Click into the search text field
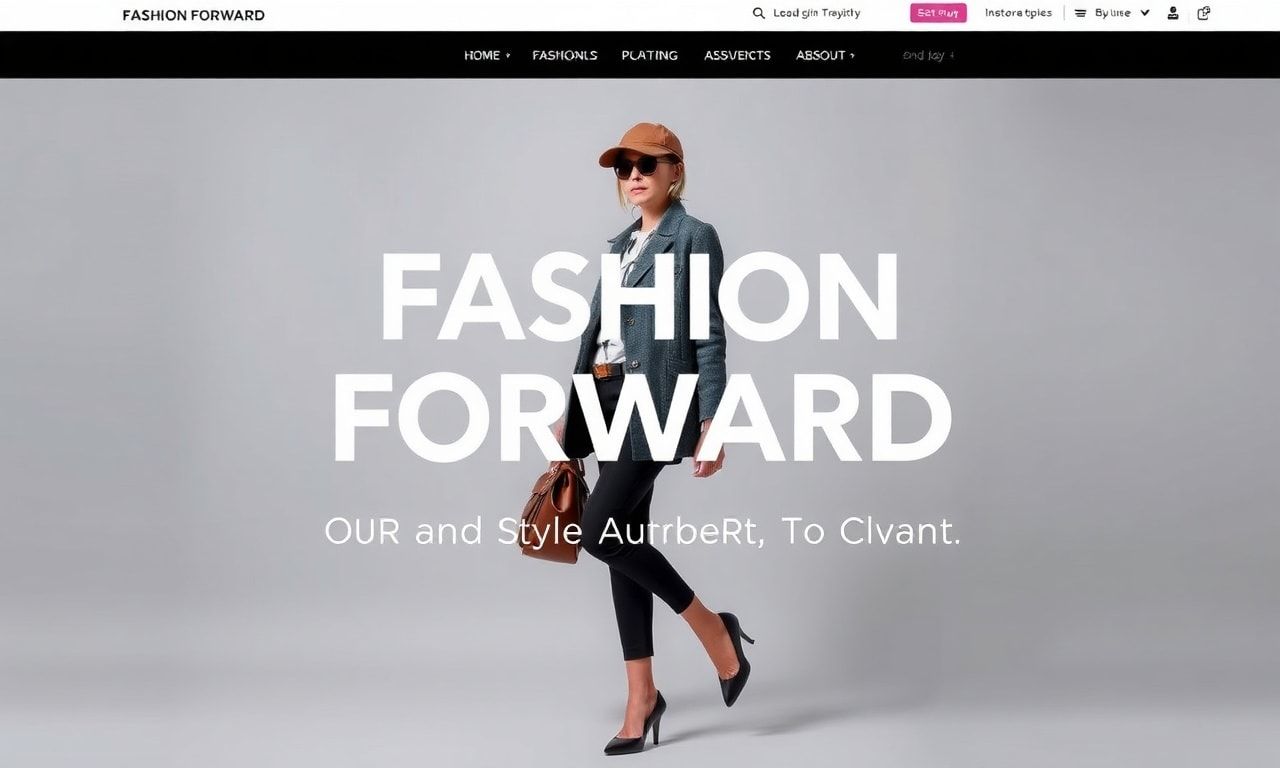The image size is (1280, 768). click(x=817, y=13)
